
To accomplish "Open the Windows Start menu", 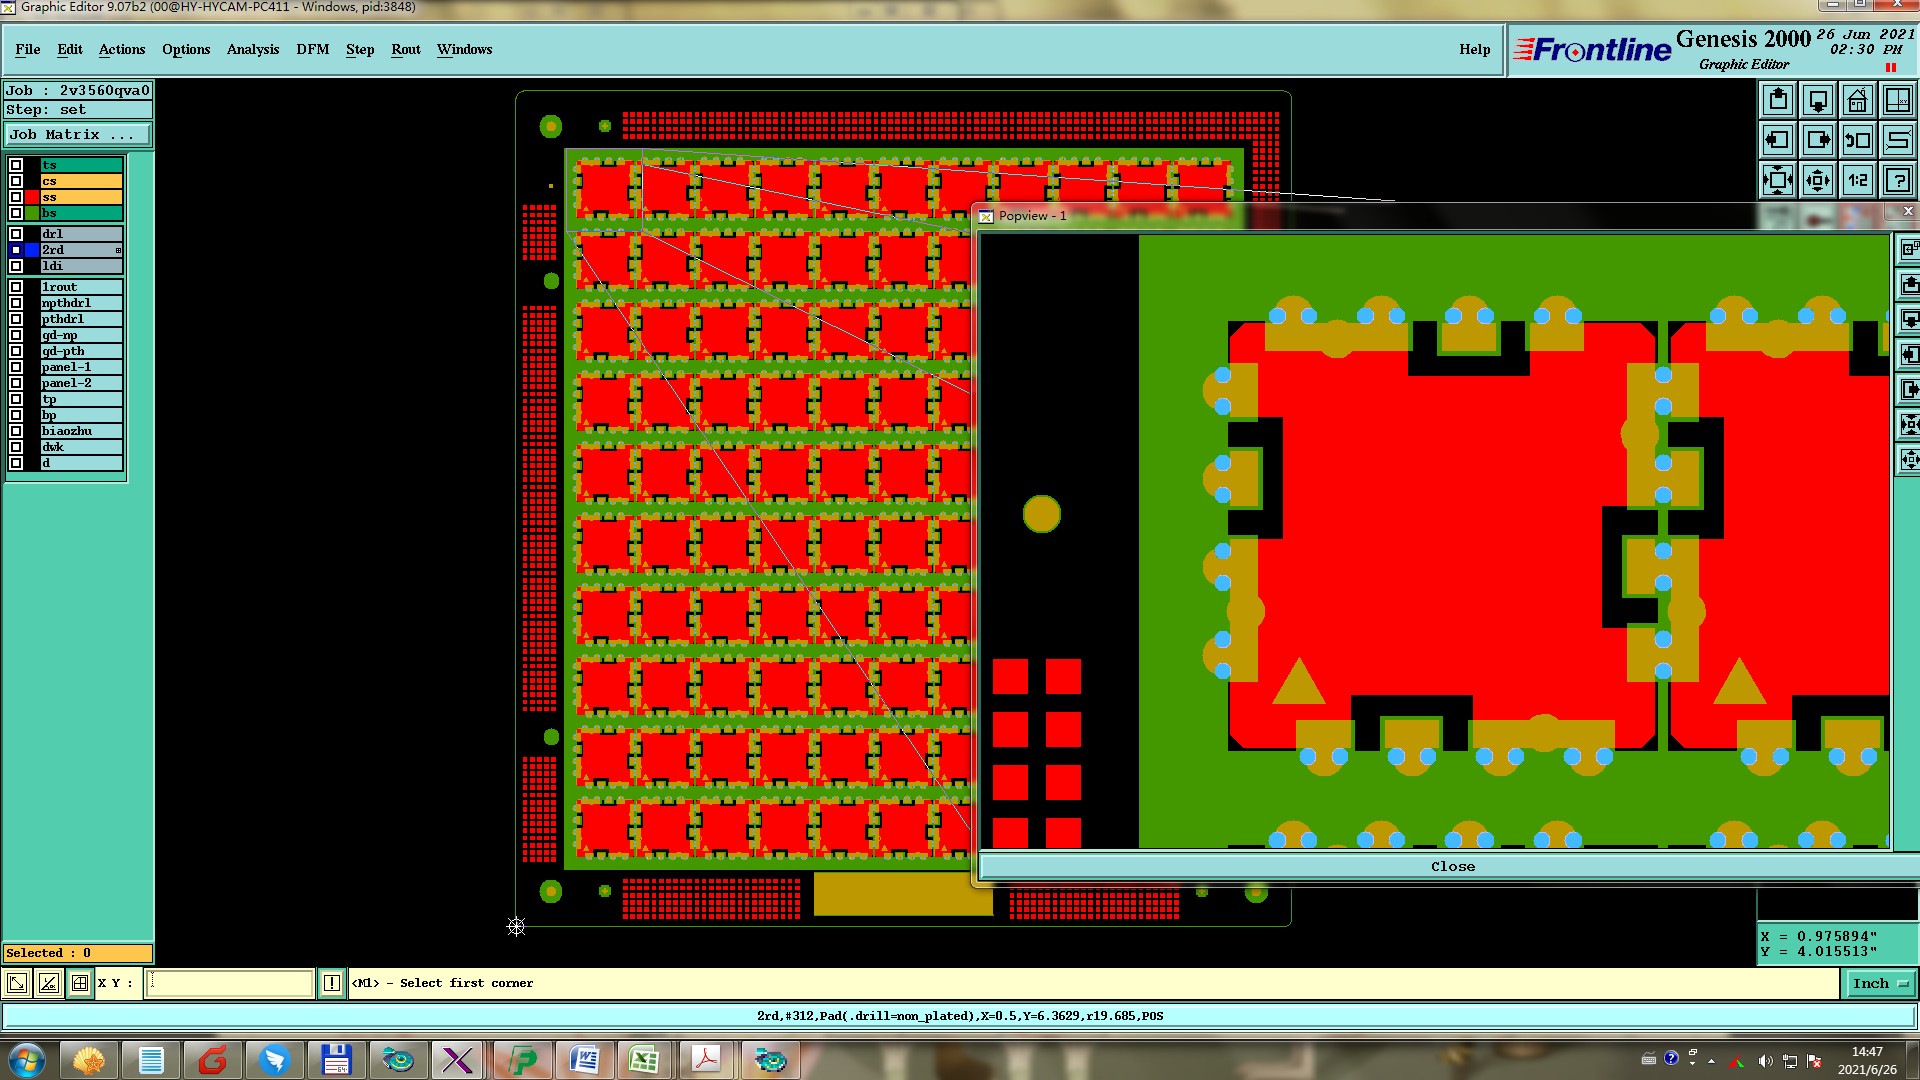I will click(27, 1060).
